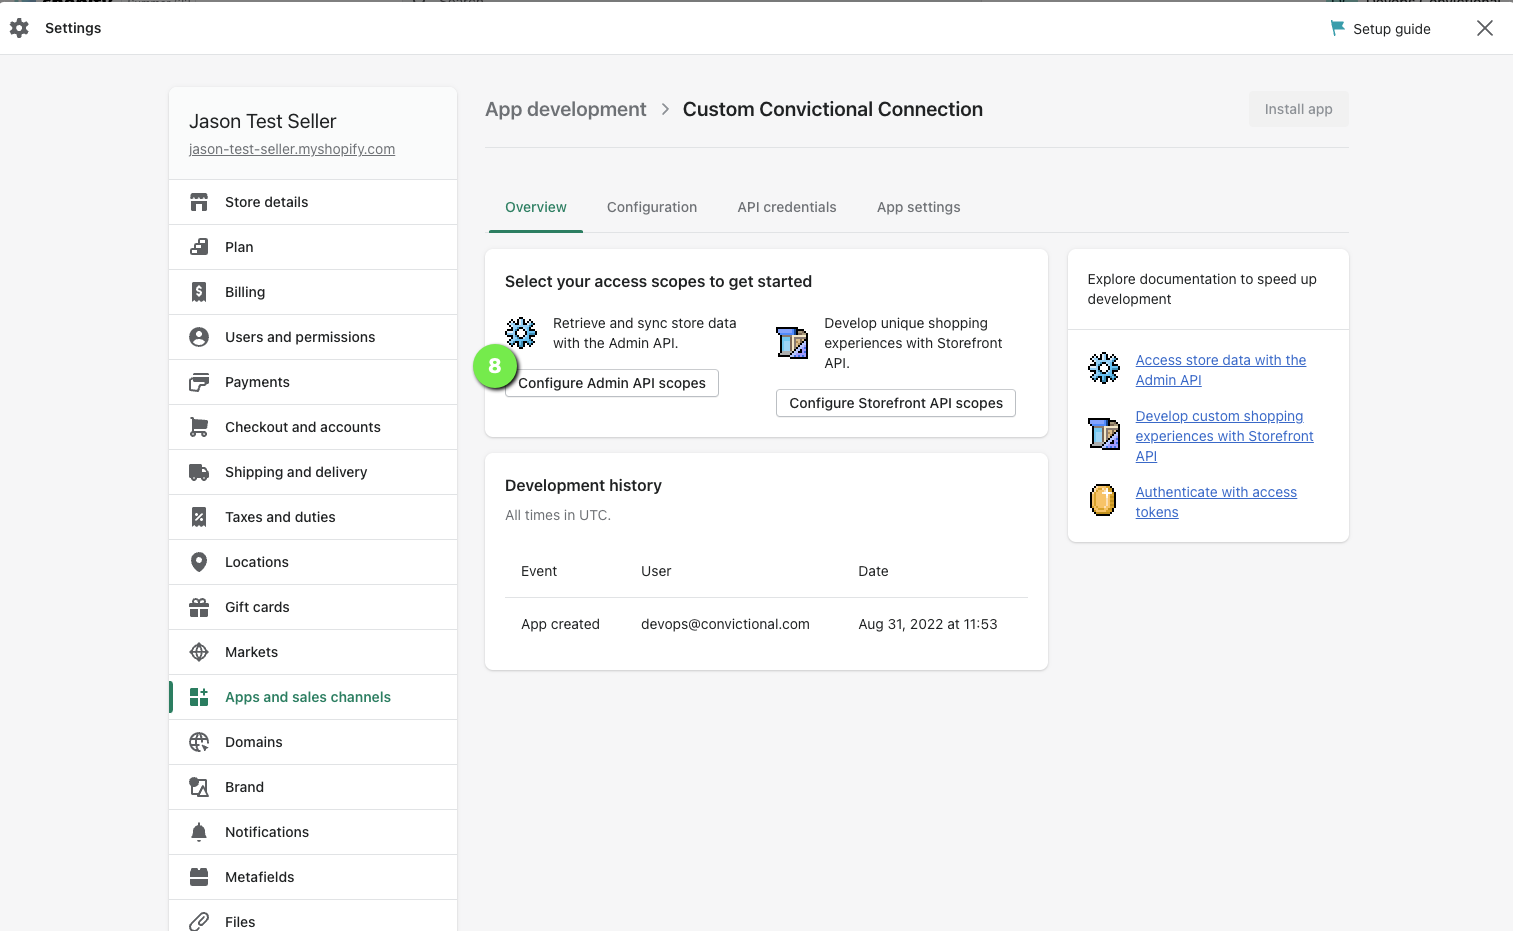Click the Store details storefront icon
The image size is (1513, 931).
pyautogui.click(x=199, y=202)
